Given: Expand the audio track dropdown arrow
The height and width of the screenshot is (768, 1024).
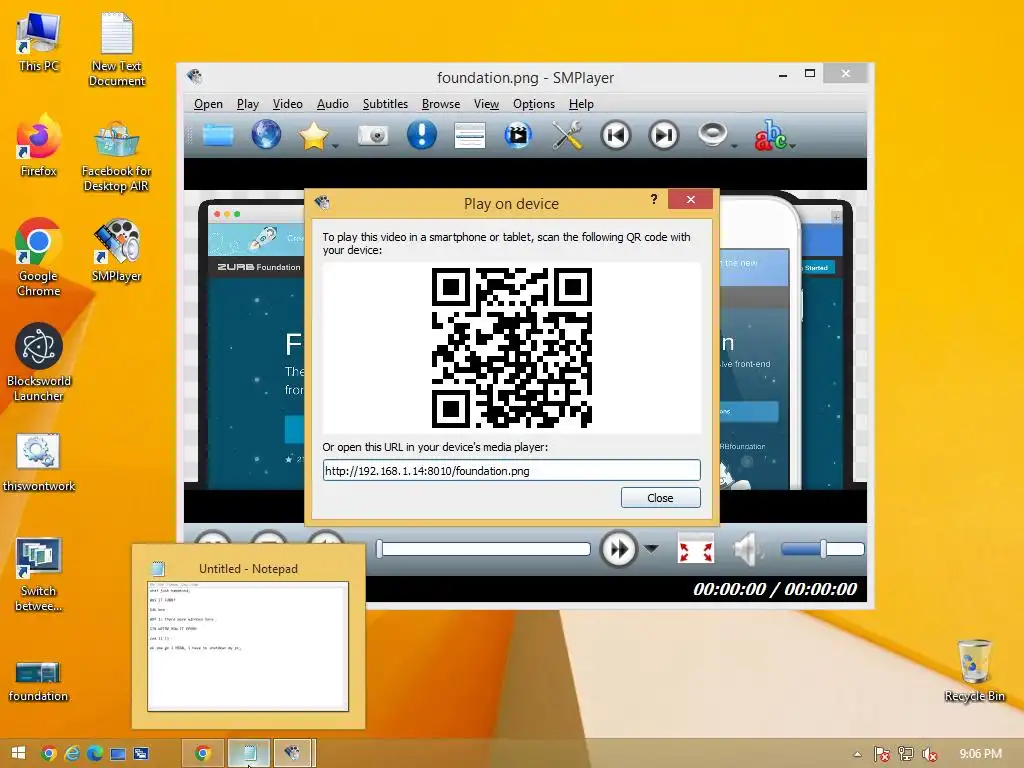Looking at the screenshot, I should pyautogui.click(x=734, y=146).
